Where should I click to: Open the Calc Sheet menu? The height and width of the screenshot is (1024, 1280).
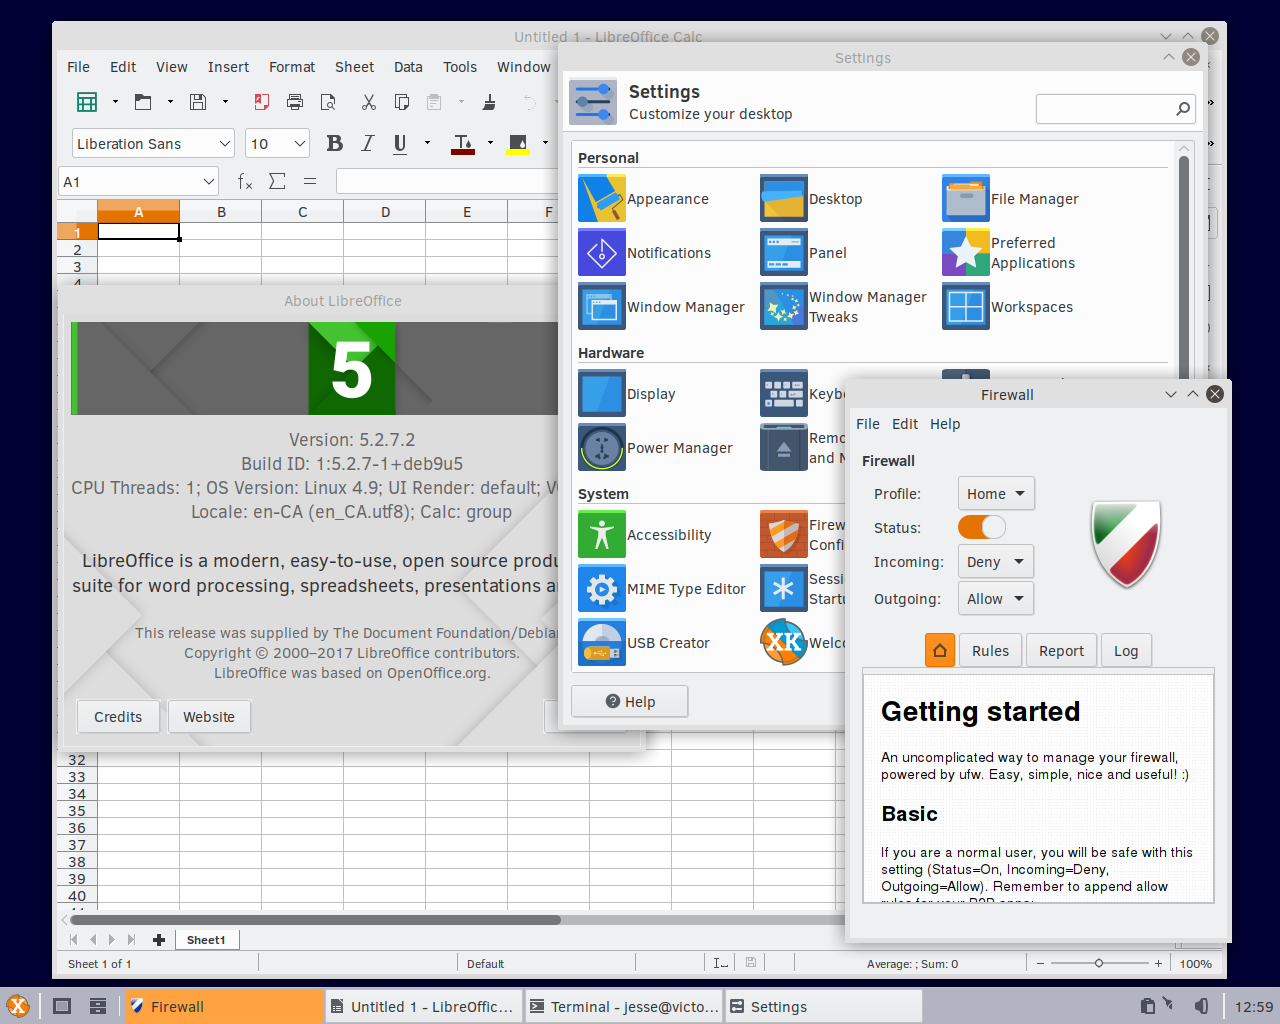354,67
